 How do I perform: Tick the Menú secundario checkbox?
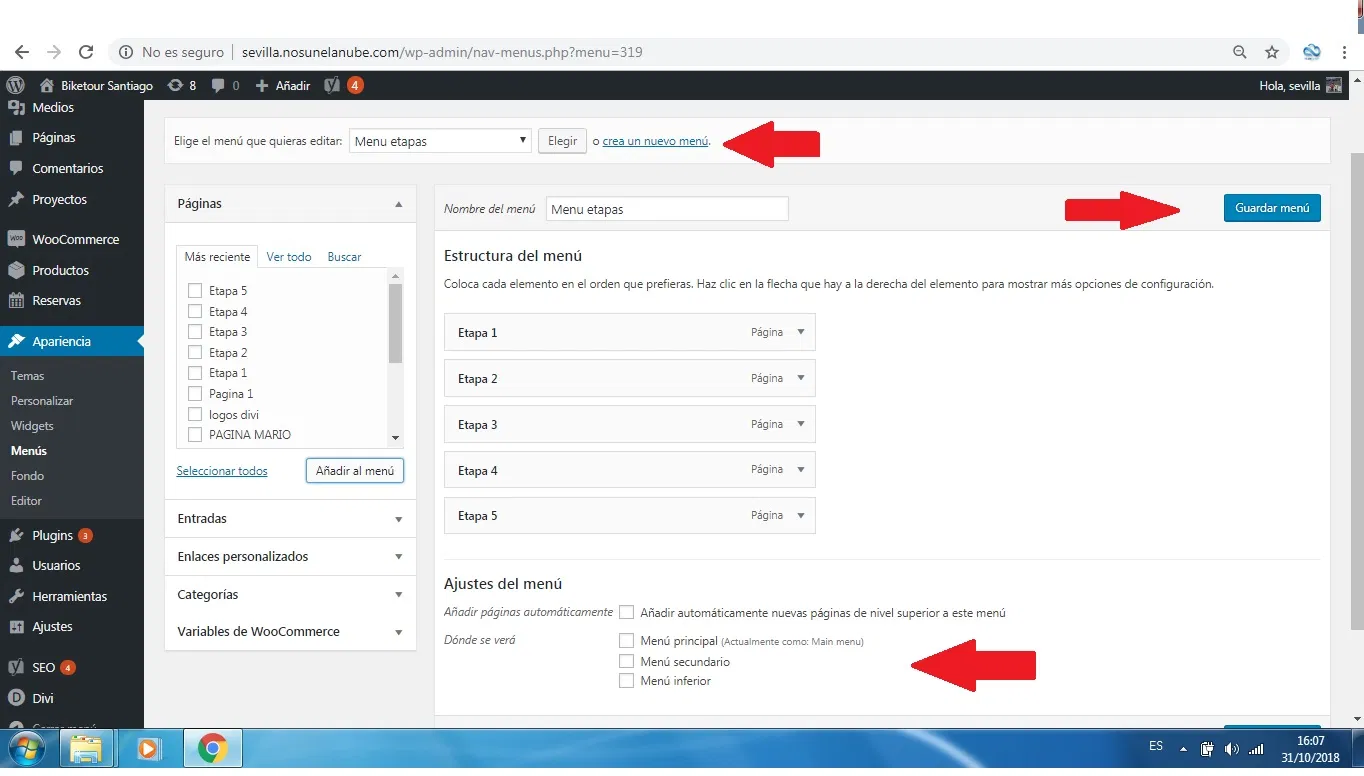point(627,661)
